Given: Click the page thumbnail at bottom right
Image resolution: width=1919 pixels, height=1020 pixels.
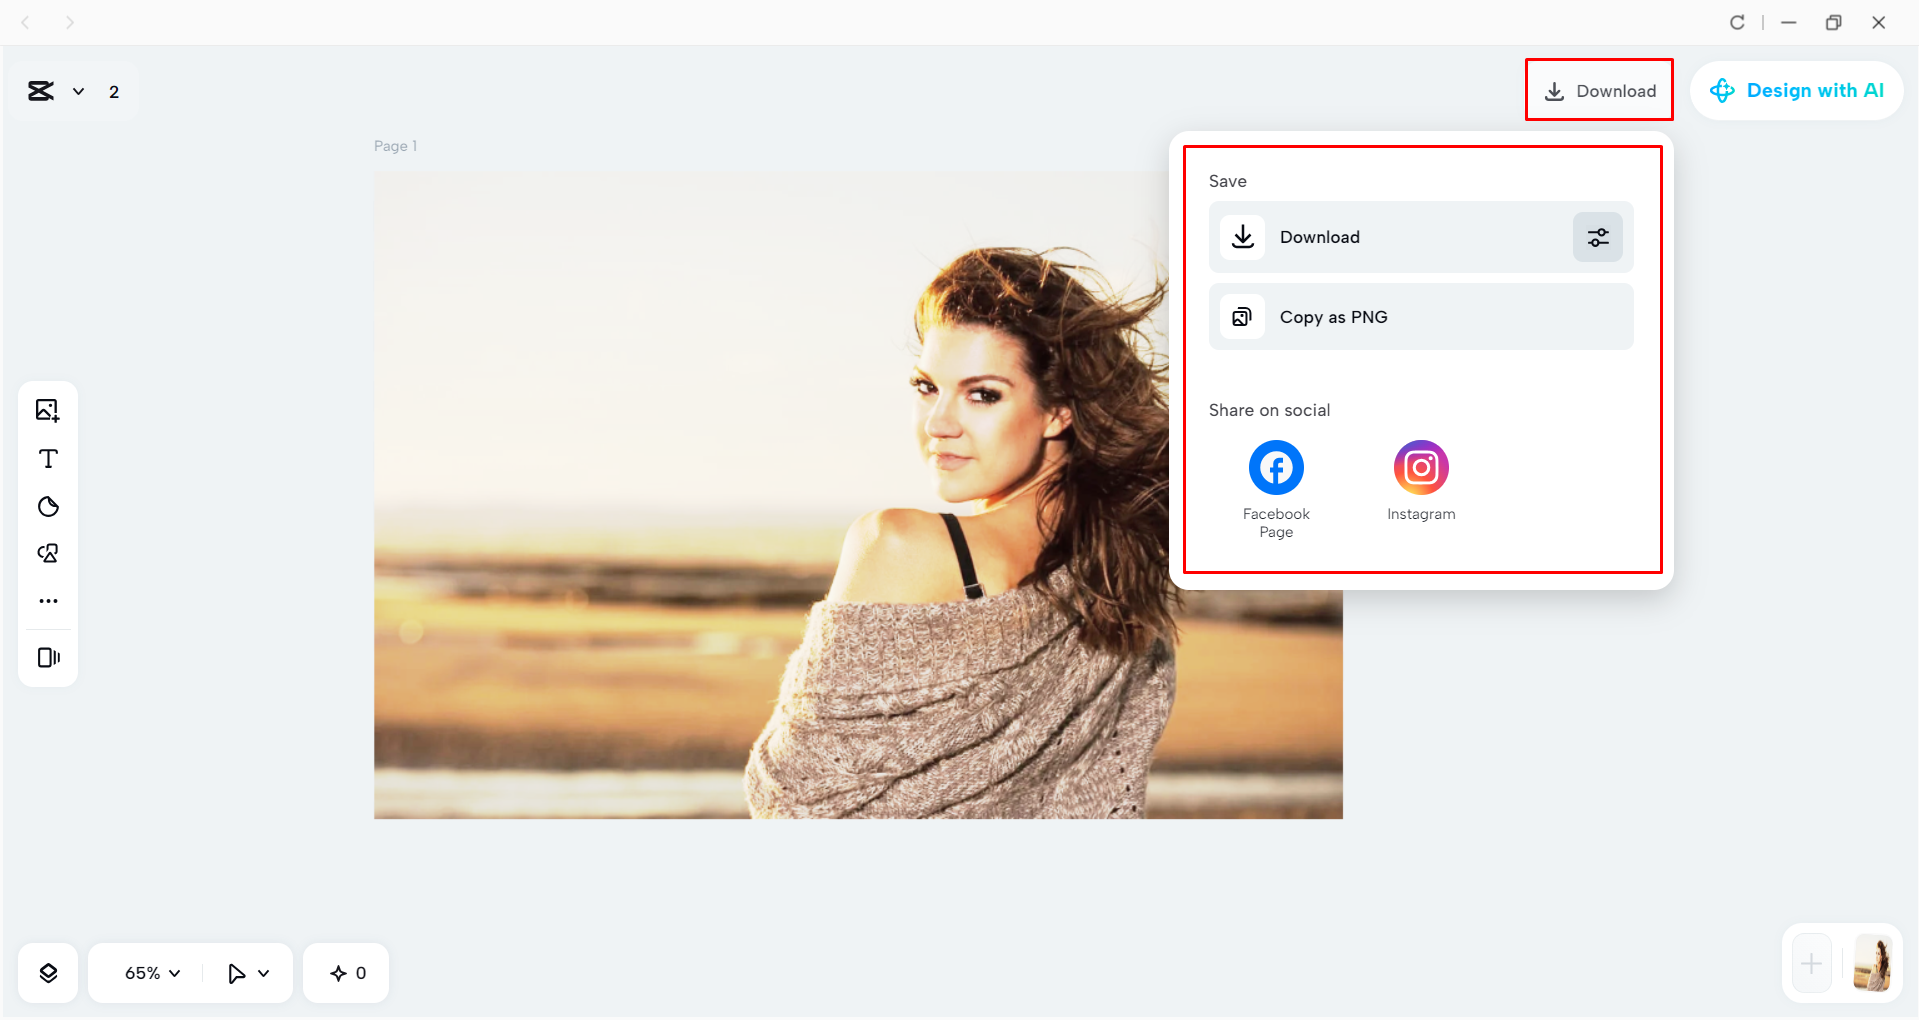Looking at the screenshot, I should click(x=1874, y=963).
